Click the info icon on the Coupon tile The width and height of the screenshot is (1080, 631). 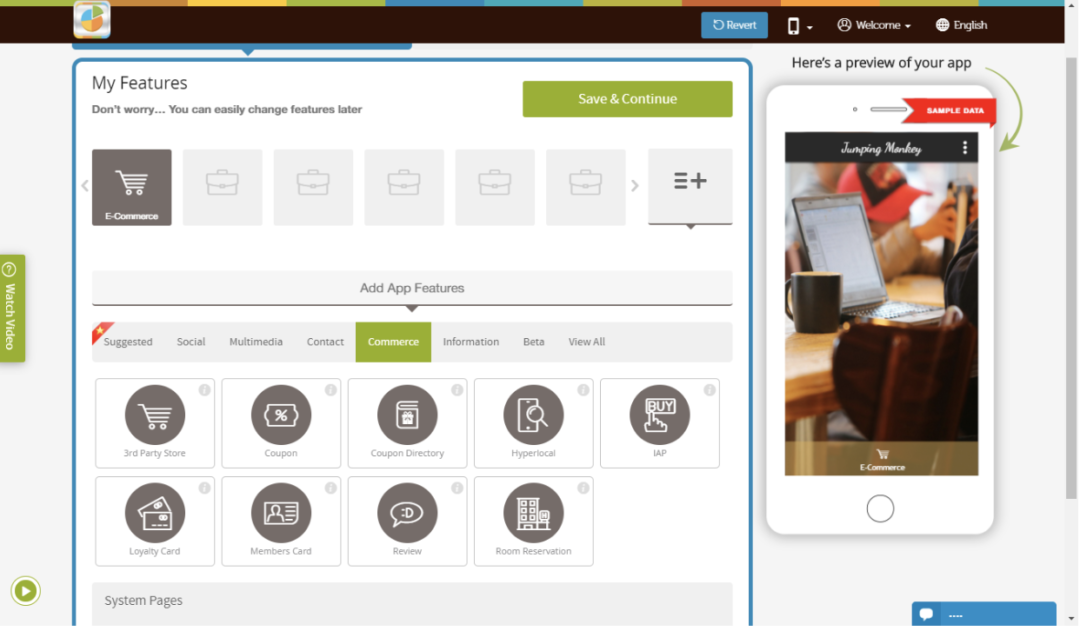pos(331,391)
